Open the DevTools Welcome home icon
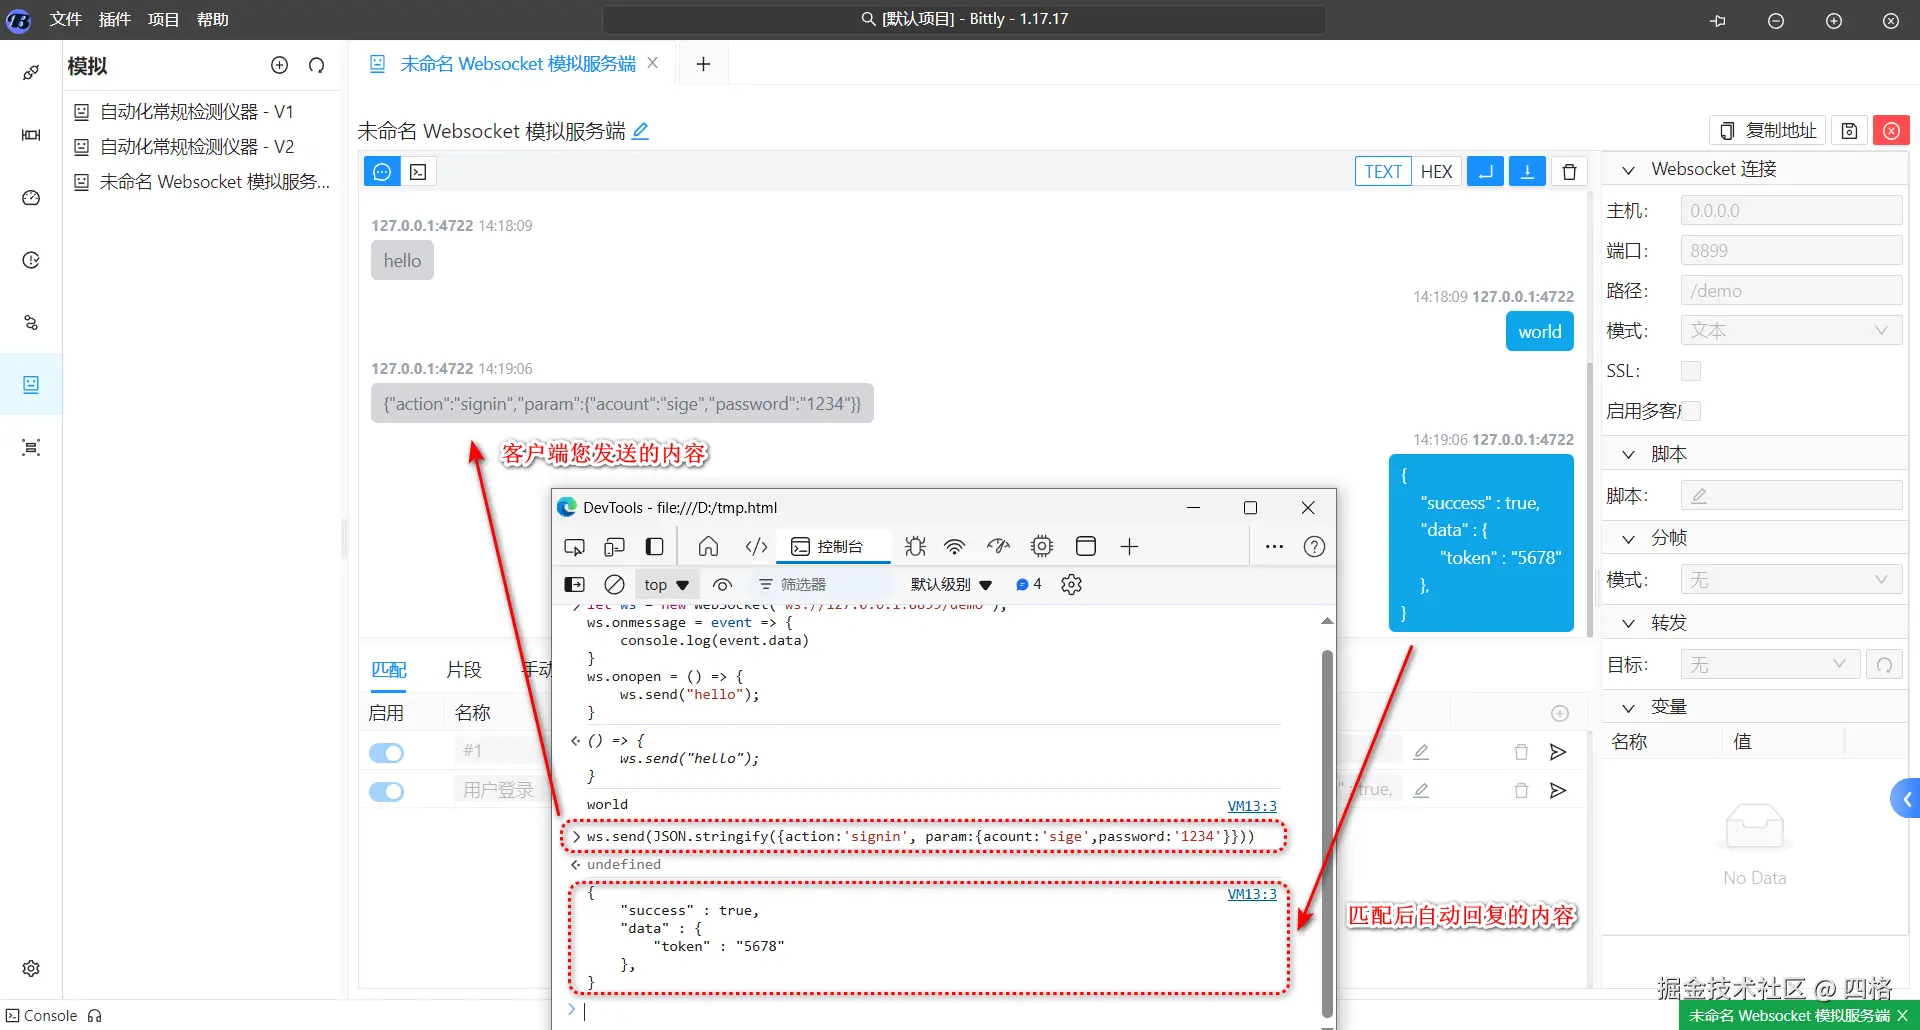The width and height of the screenshot is (1920, 1030). pyautogui.click(x=708, y=547)
